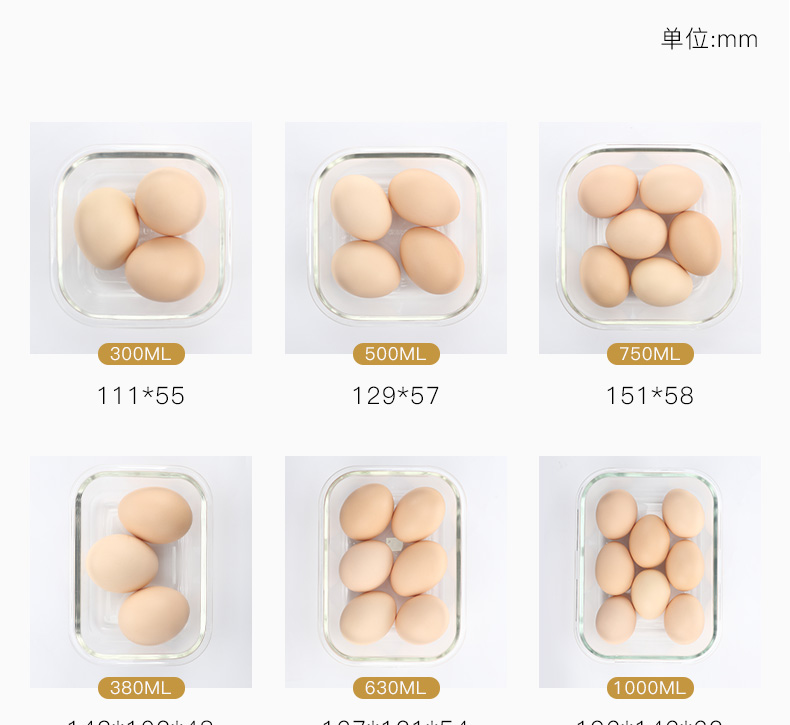The height and width of the screenshot is (725, 790).
Task: Click the cut-off dimension text below 1000ML
Action: click(x=650, y=720)
